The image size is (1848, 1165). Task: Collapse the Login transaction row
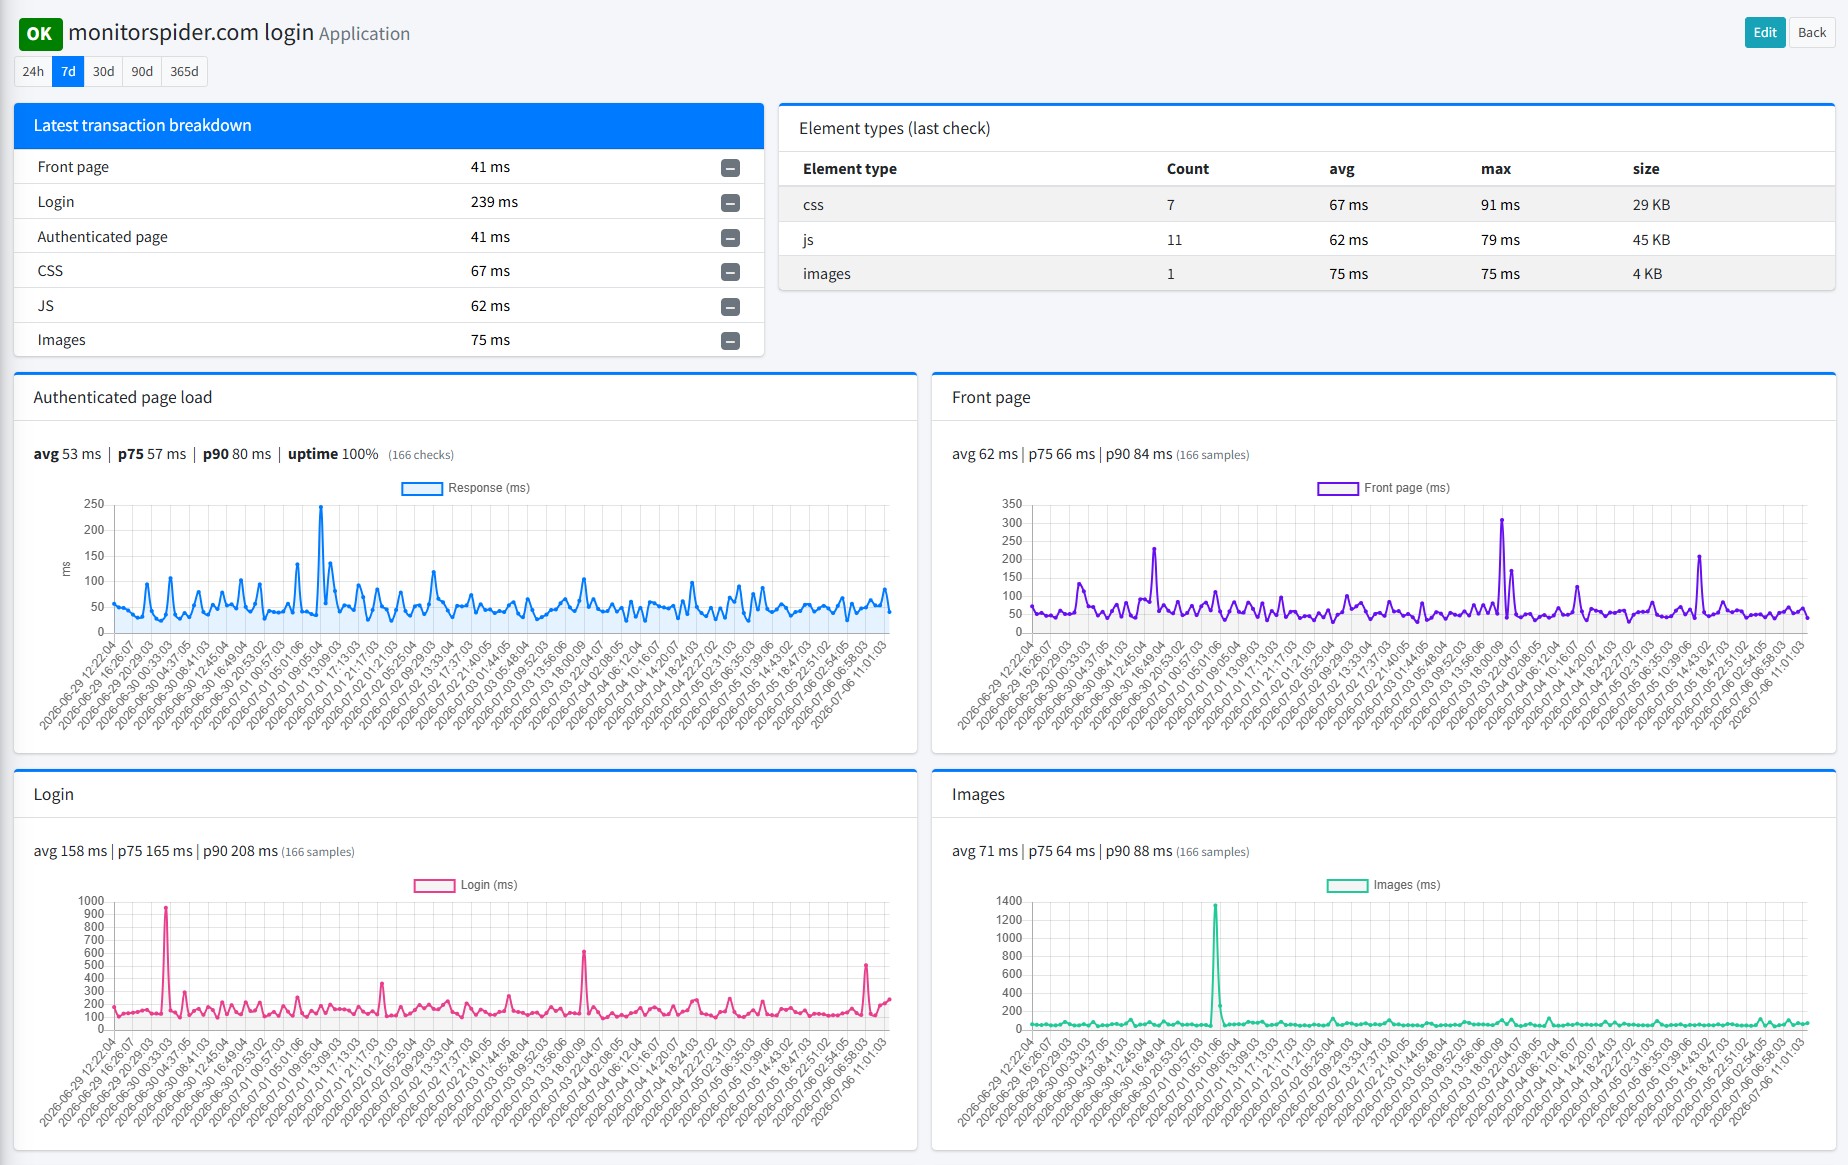click(730, 203)
